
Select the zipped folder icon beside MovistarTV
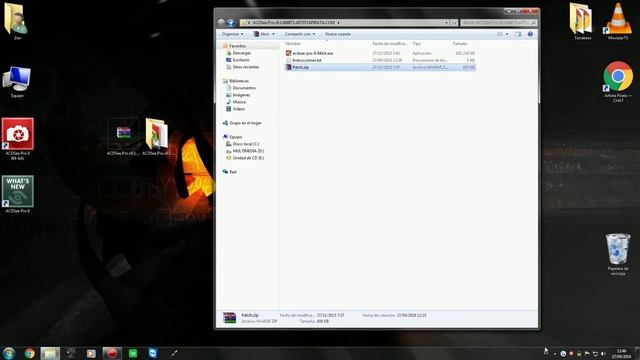coord(582,21)
